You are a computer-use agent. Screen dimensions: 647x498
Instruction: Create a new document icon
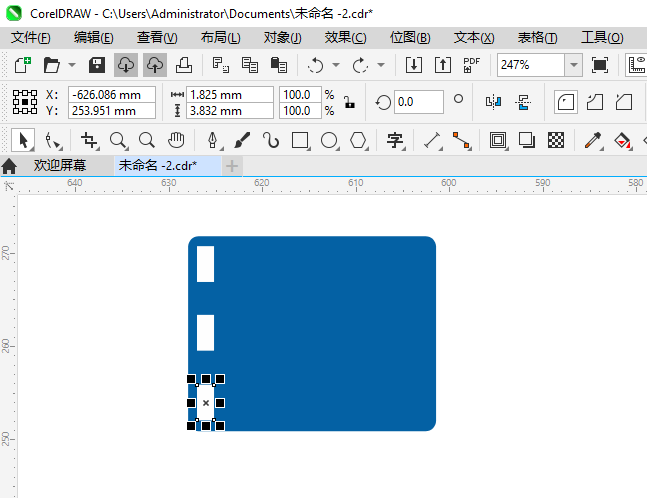coord(23,65)
